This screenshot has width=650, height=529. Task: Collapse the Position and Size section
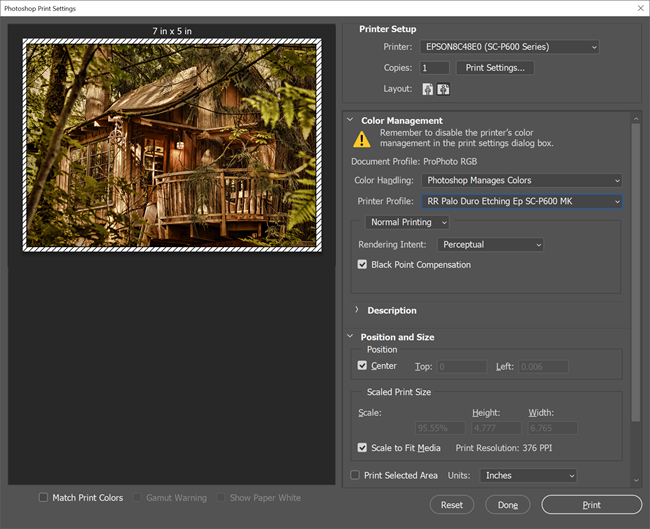click(350, 337)
